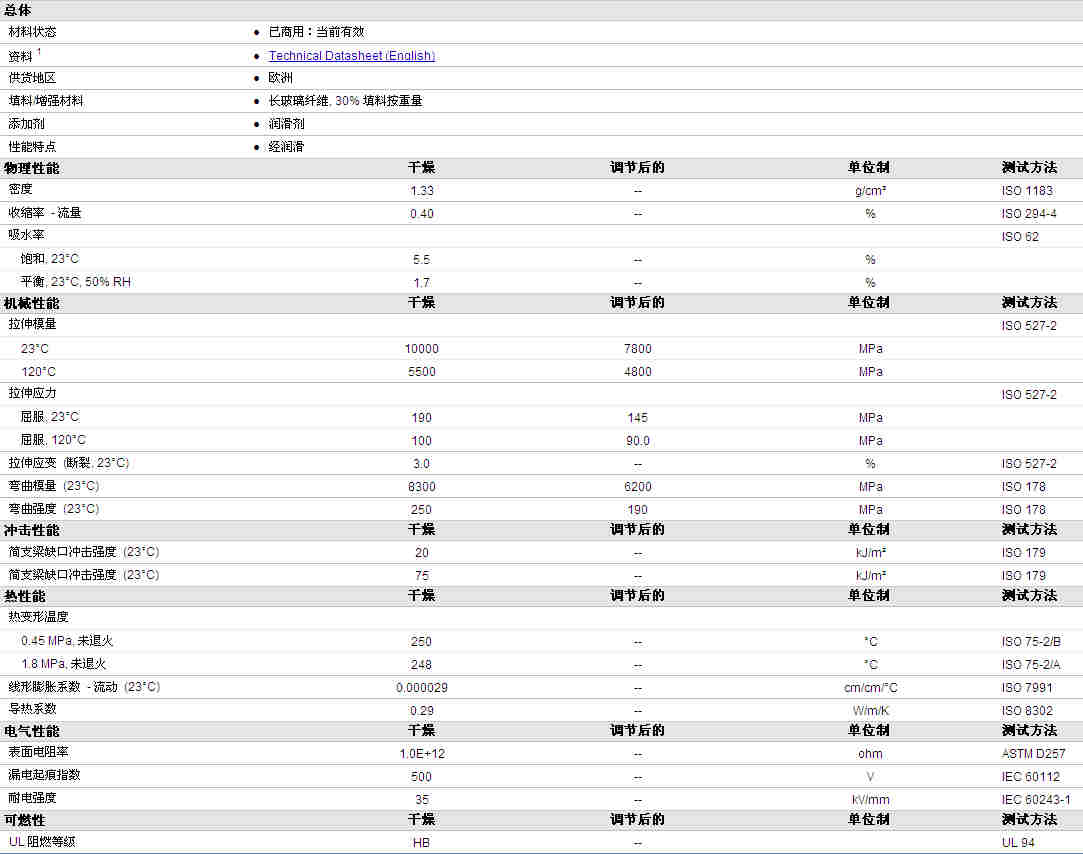Click the ISO 62 test method
Viewport: 1083px width, 854px height.
click(x=1020, y=236)
